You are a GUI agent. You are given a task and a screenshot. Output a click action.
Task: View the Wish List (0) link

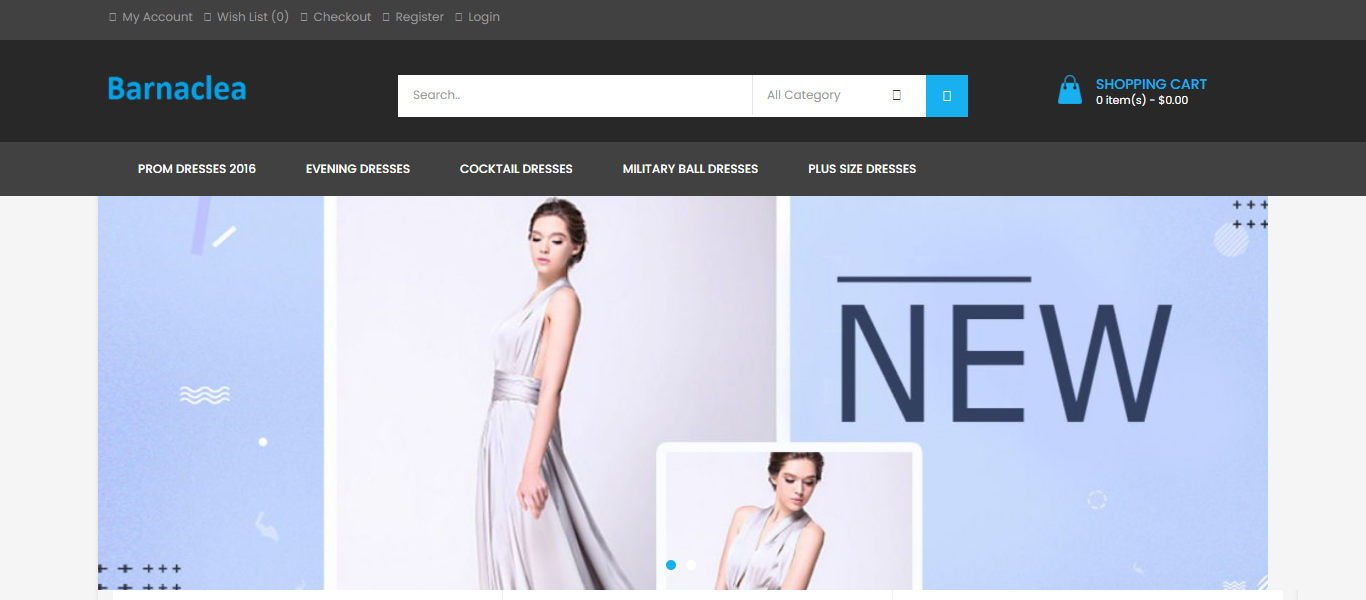click(246, 17)
